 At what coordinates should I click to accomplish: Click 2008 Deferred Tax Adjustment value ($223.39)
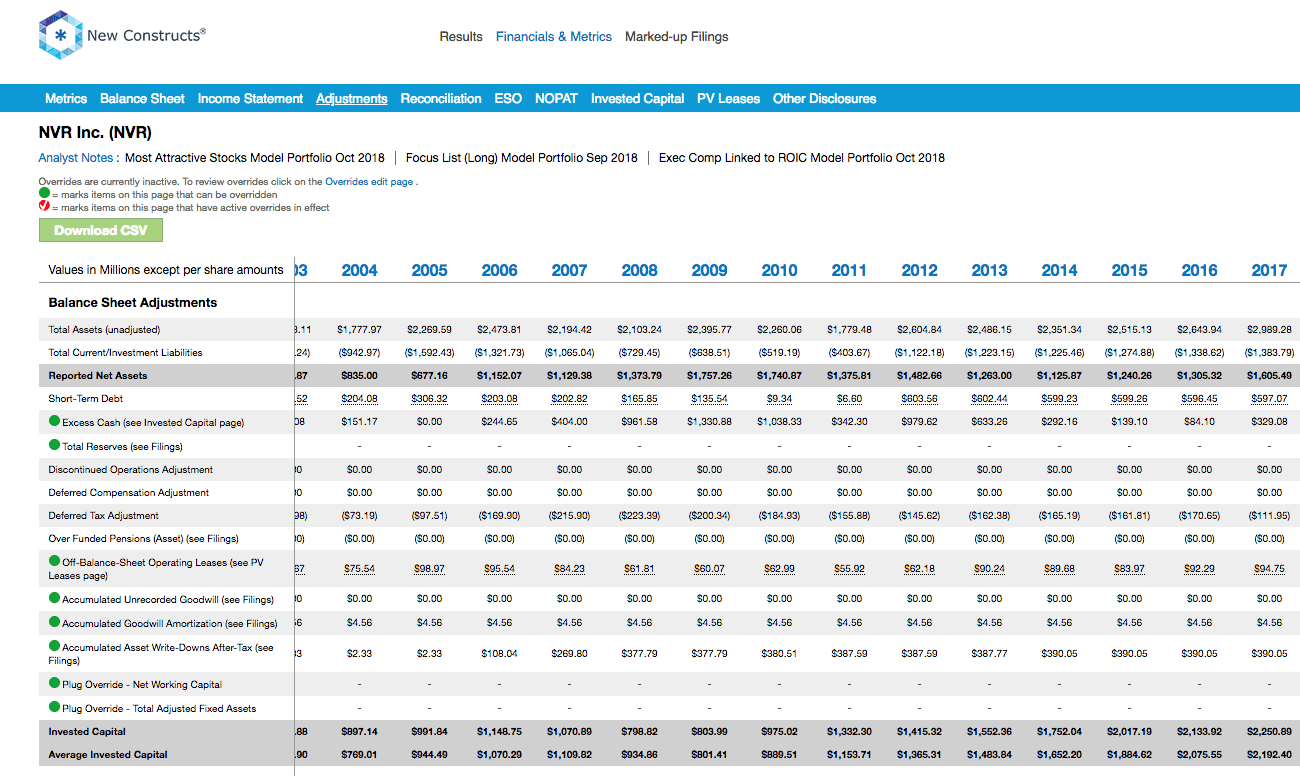[639, 516]
